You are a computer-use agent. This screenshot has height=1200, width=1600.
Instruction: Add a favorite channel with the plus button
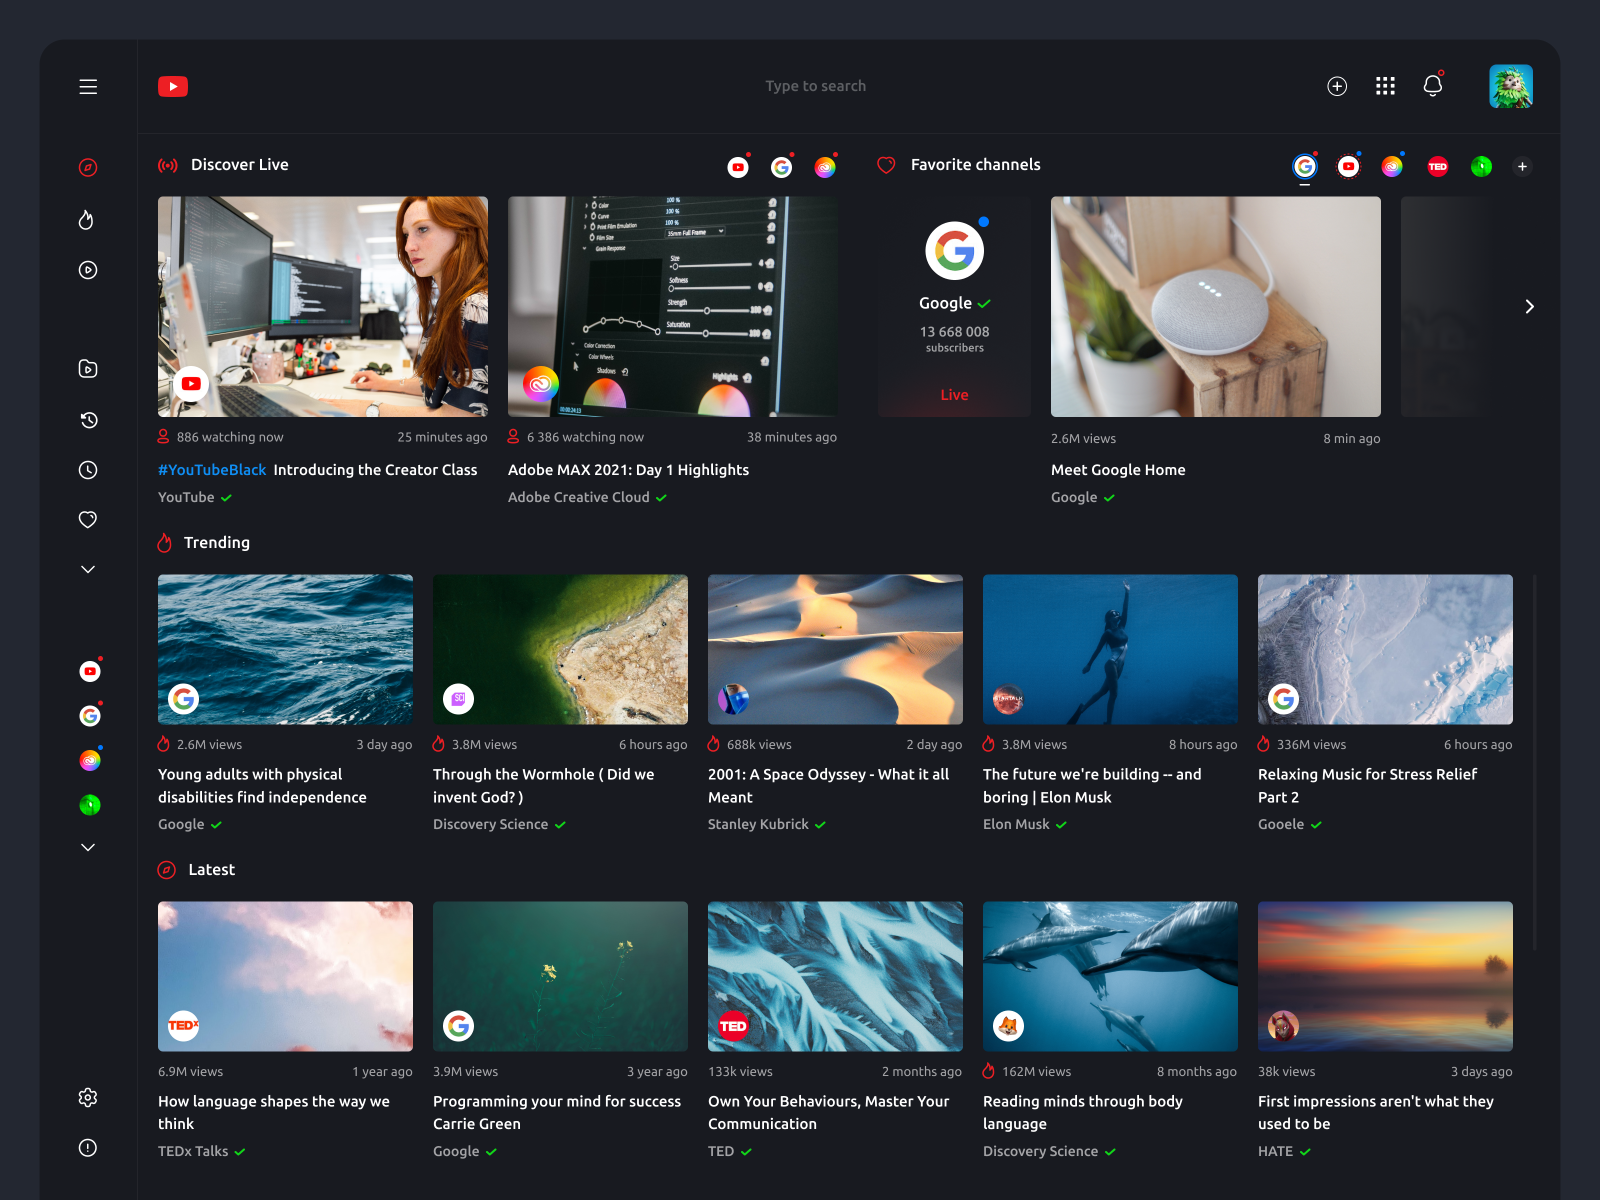click(1522, 166)
